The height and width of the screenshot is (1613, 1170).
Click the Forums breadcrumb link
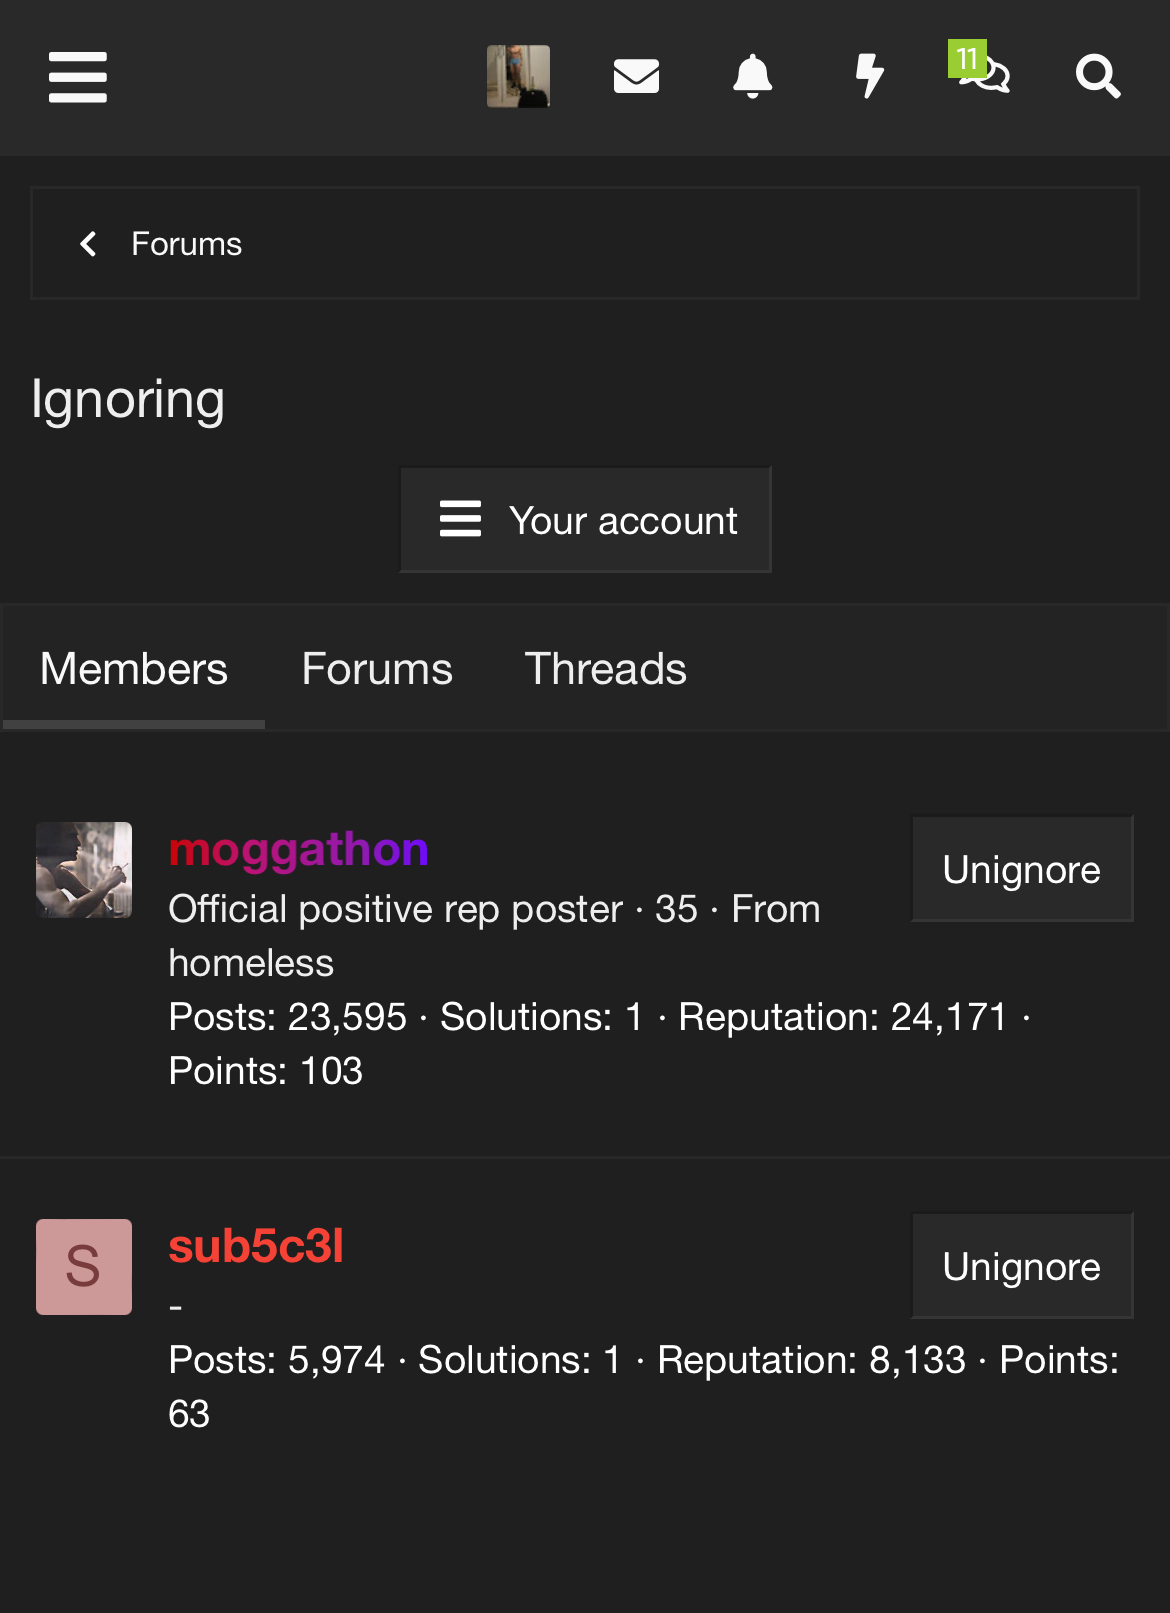[187, 244]
